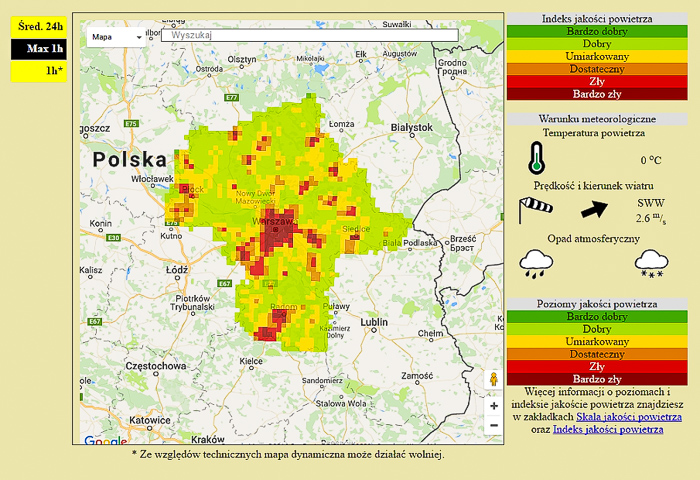Zoom out with the map minus button
The image size is (700, 480).
(494, 425)
